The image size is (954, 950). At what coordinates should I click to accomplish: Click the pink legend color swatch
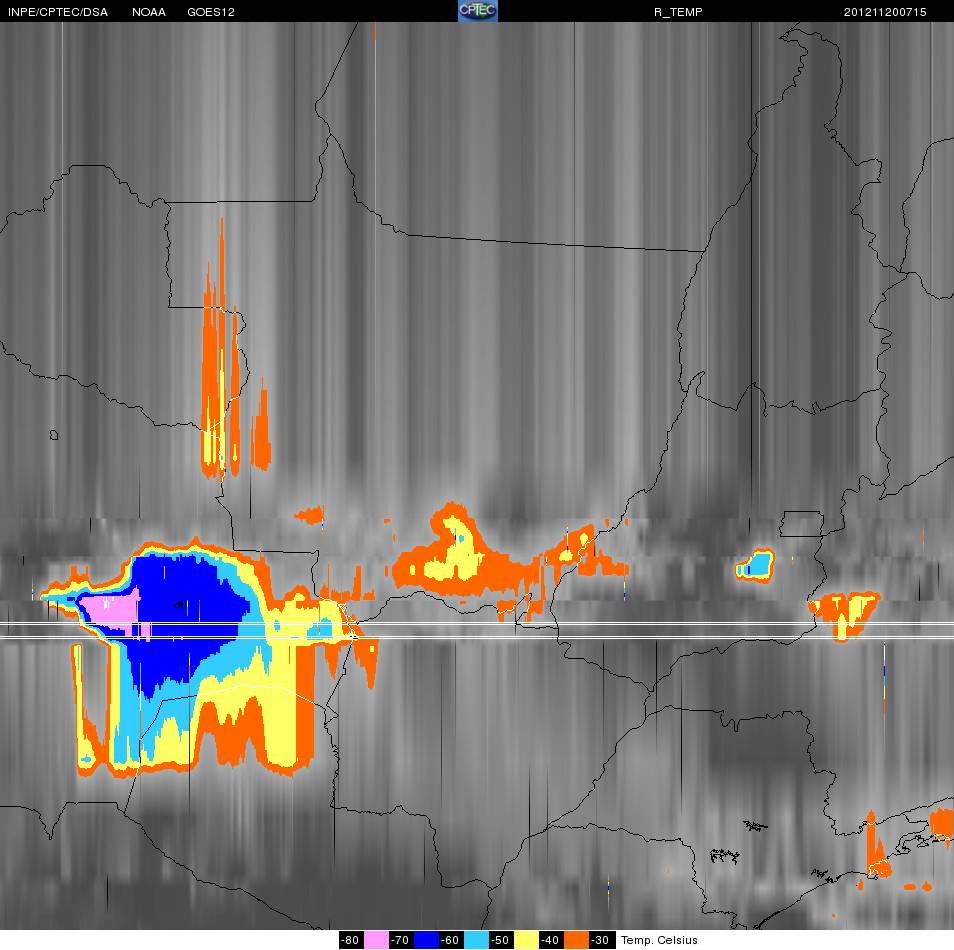click(377, 940)
